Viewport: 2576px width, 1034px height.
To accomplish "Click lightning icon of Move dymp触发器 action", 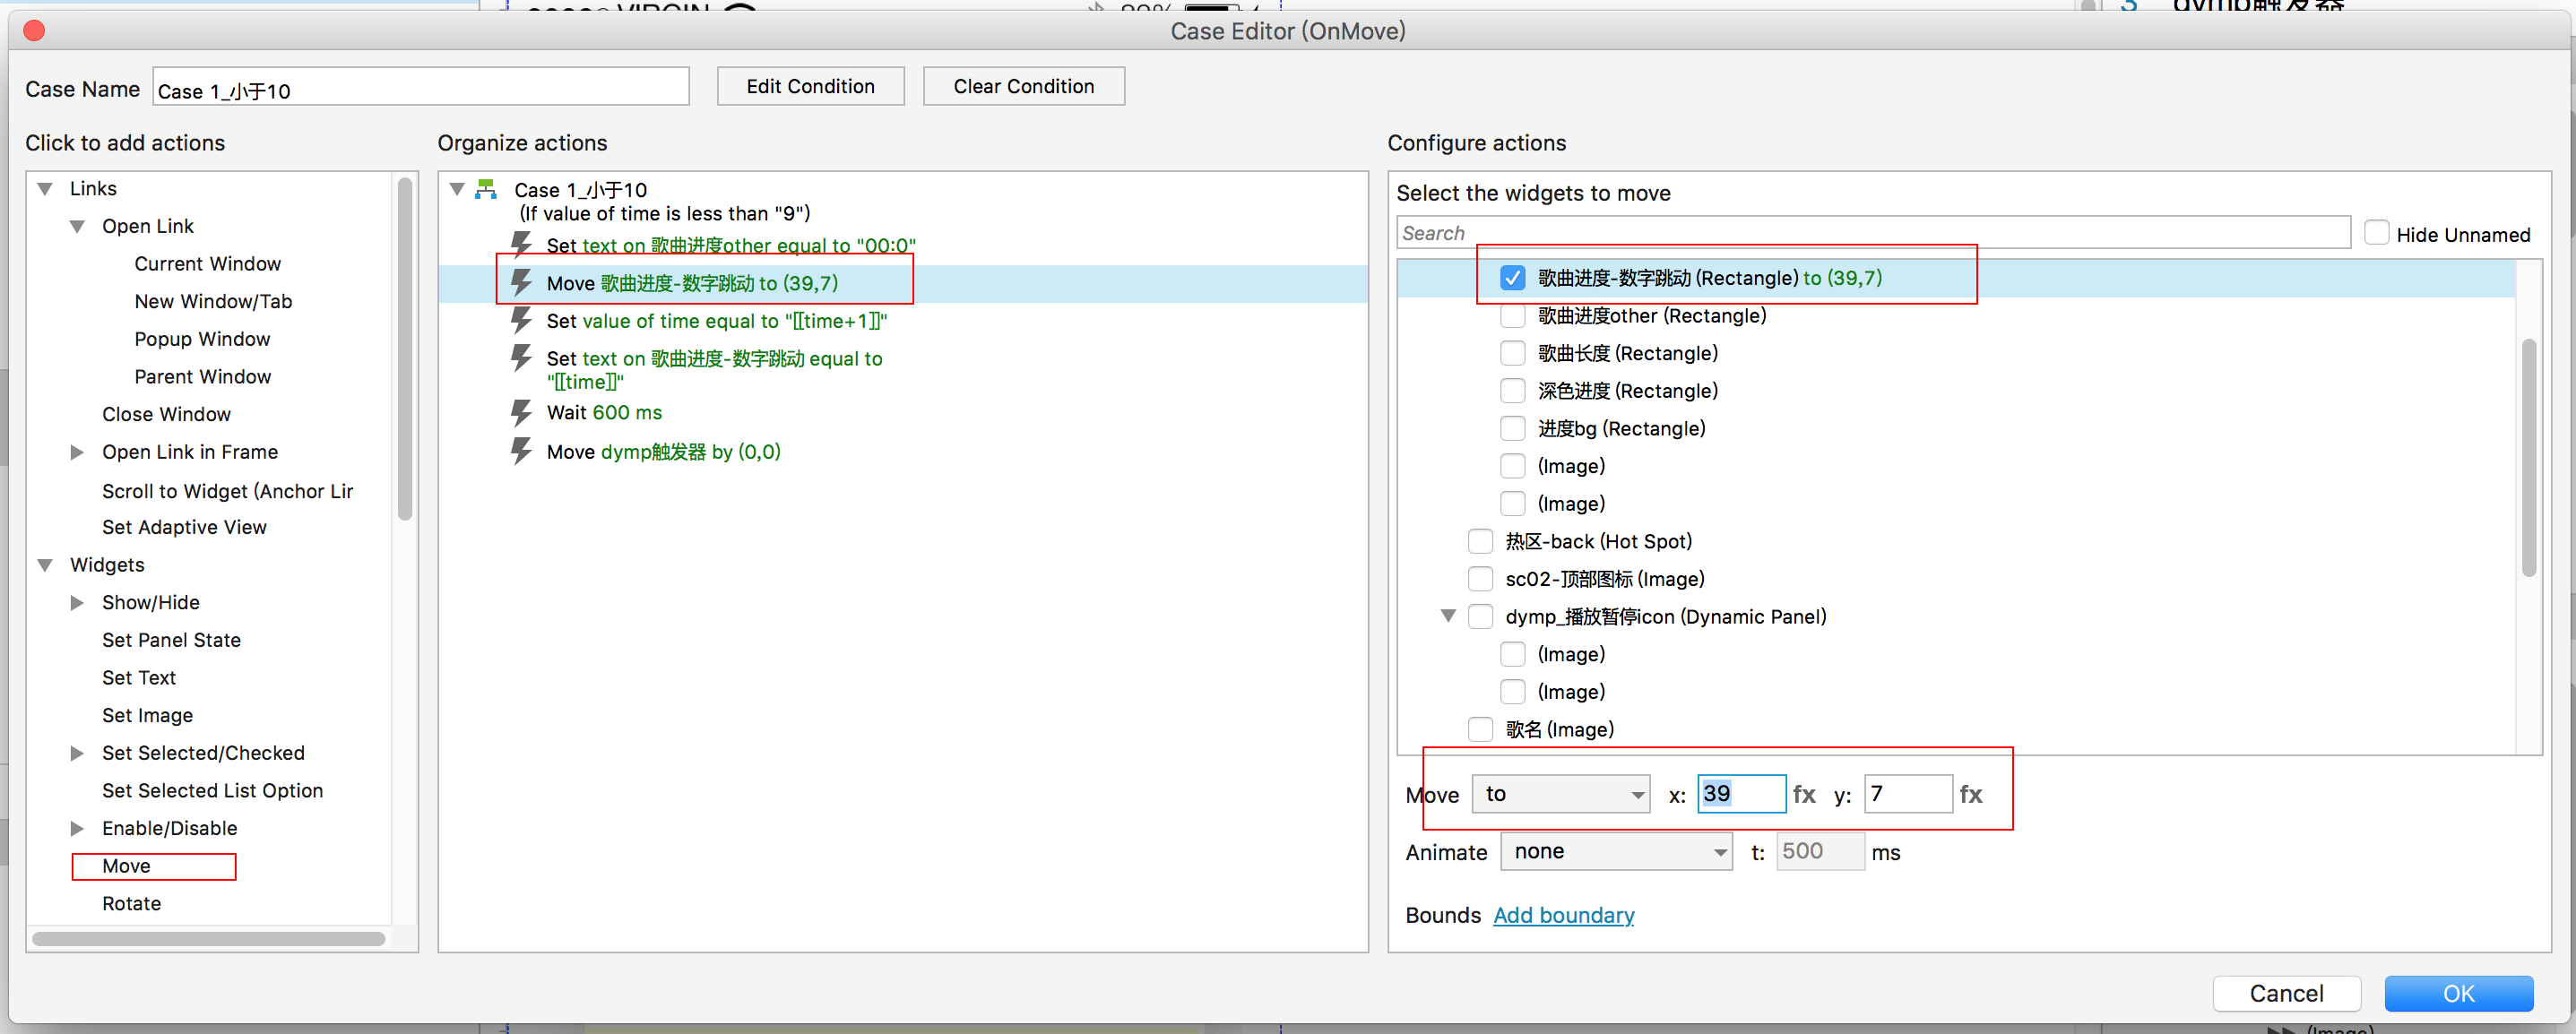I will [521, 451].
